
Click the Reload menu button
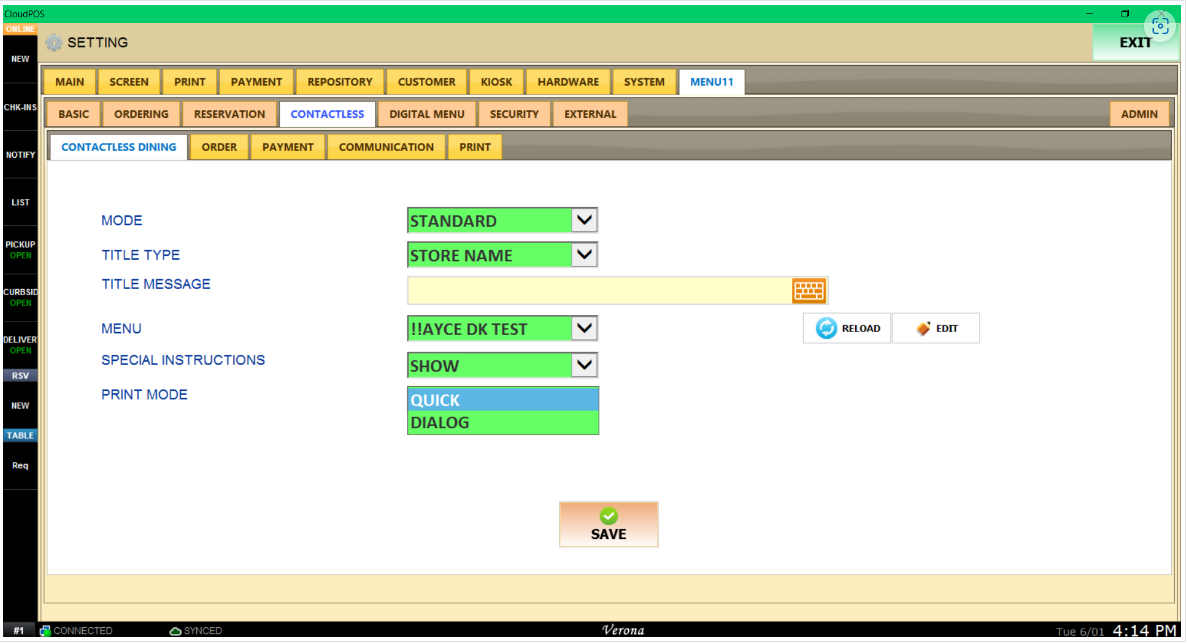pyautogui.click(x=847, y=329)
